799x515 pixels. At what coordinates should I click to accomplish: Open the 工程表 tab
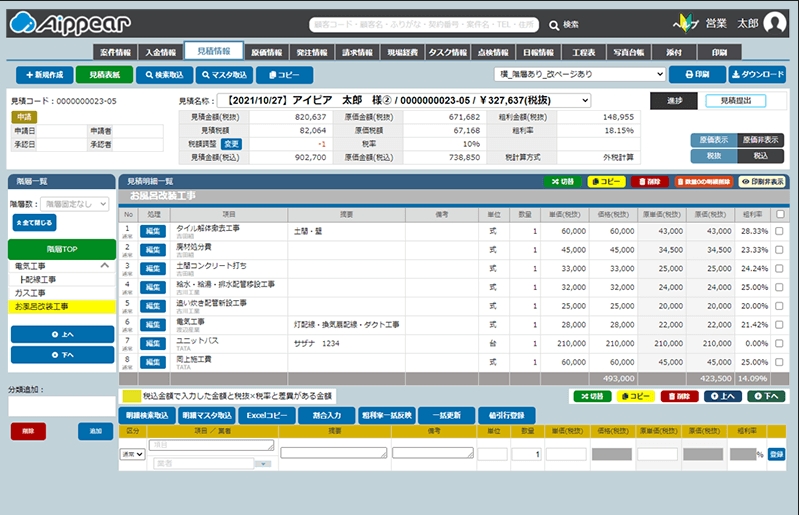pyautogui.click(x=577, y=52)
